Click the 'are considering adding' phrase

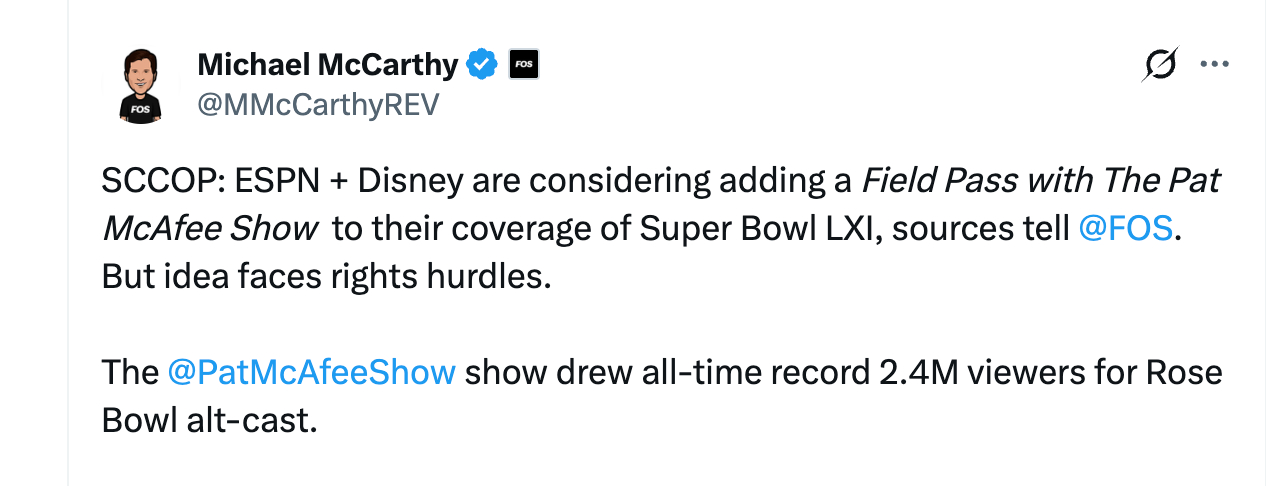[x=640, y=181]
